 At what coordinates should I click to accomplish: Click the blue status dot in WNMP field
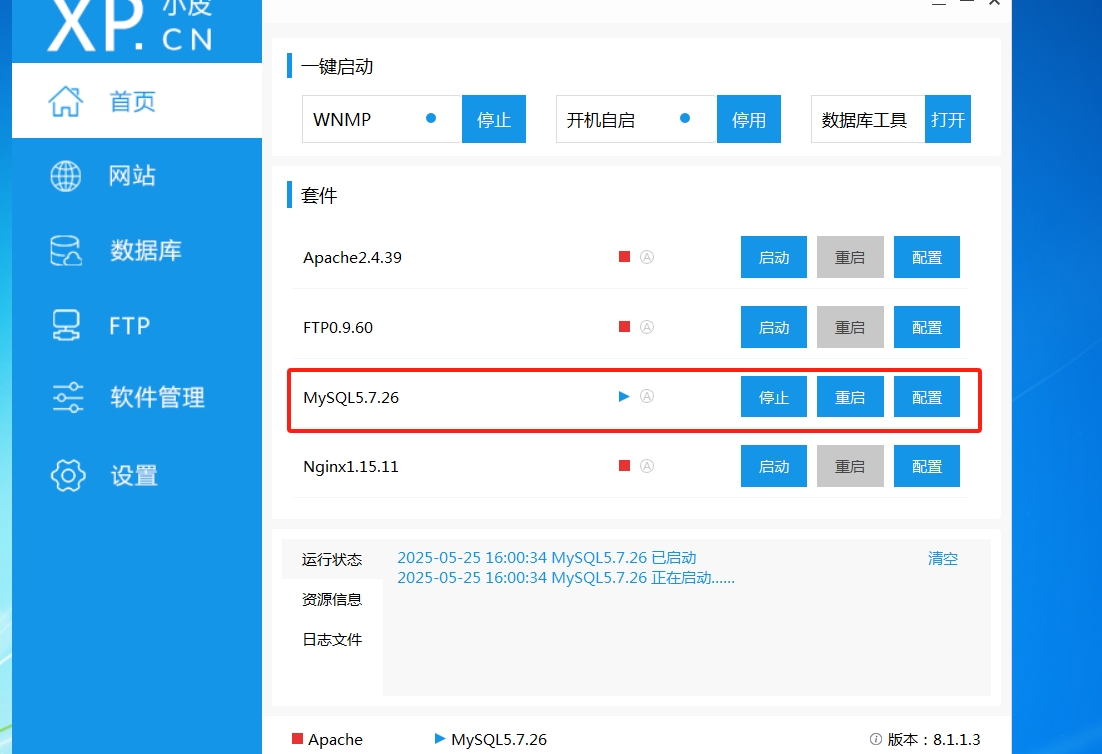[431, 118]
